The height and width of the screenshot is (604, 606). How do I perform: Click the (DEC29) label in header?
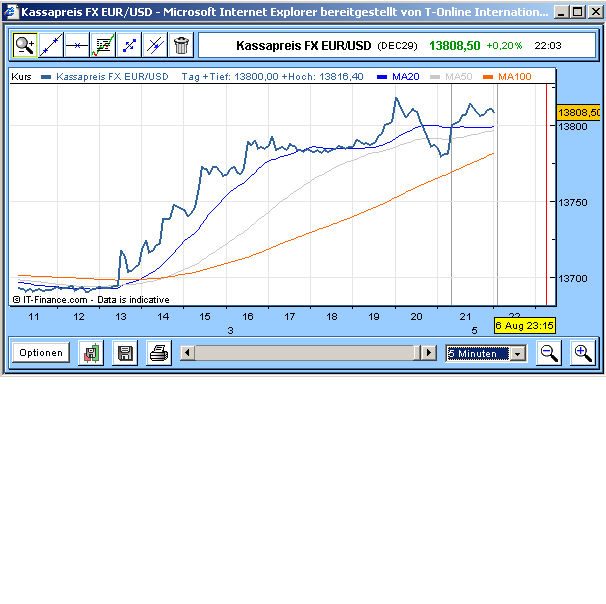[x=397, y=46]
